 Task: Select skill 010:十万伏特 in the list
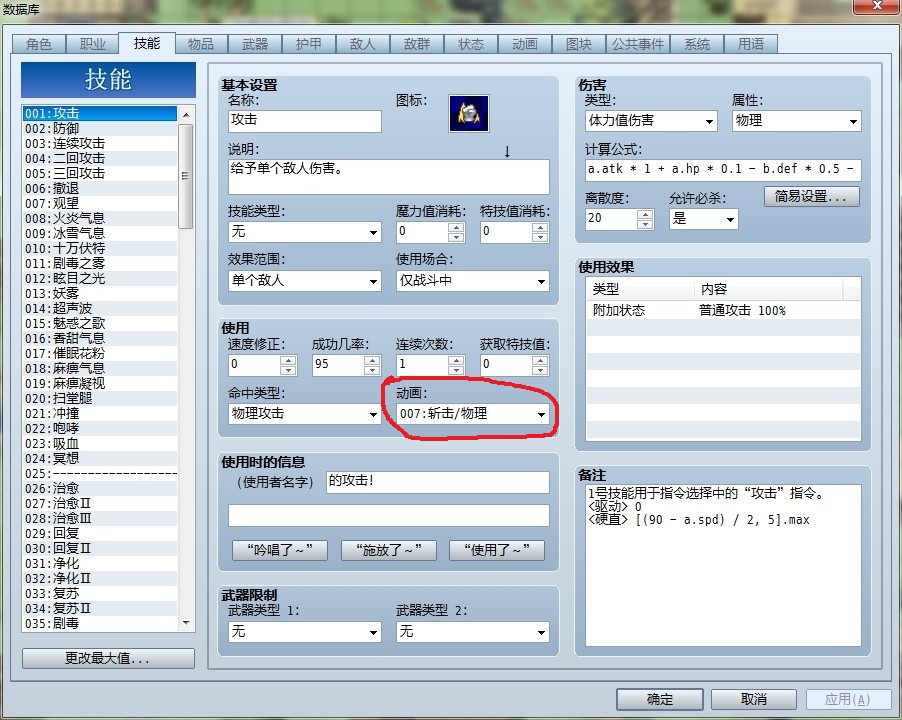pyautogui.click(x=100, y=248)
